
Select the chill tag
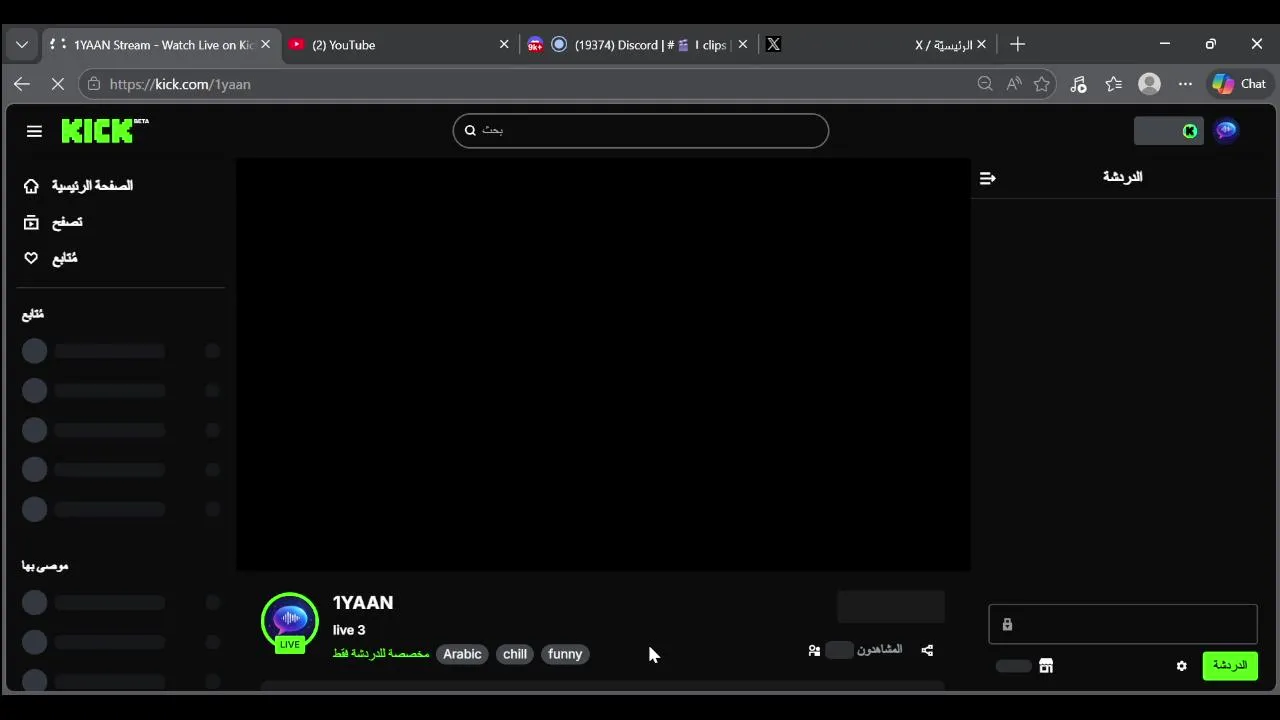pyautogui.click(x=515, y=654)
